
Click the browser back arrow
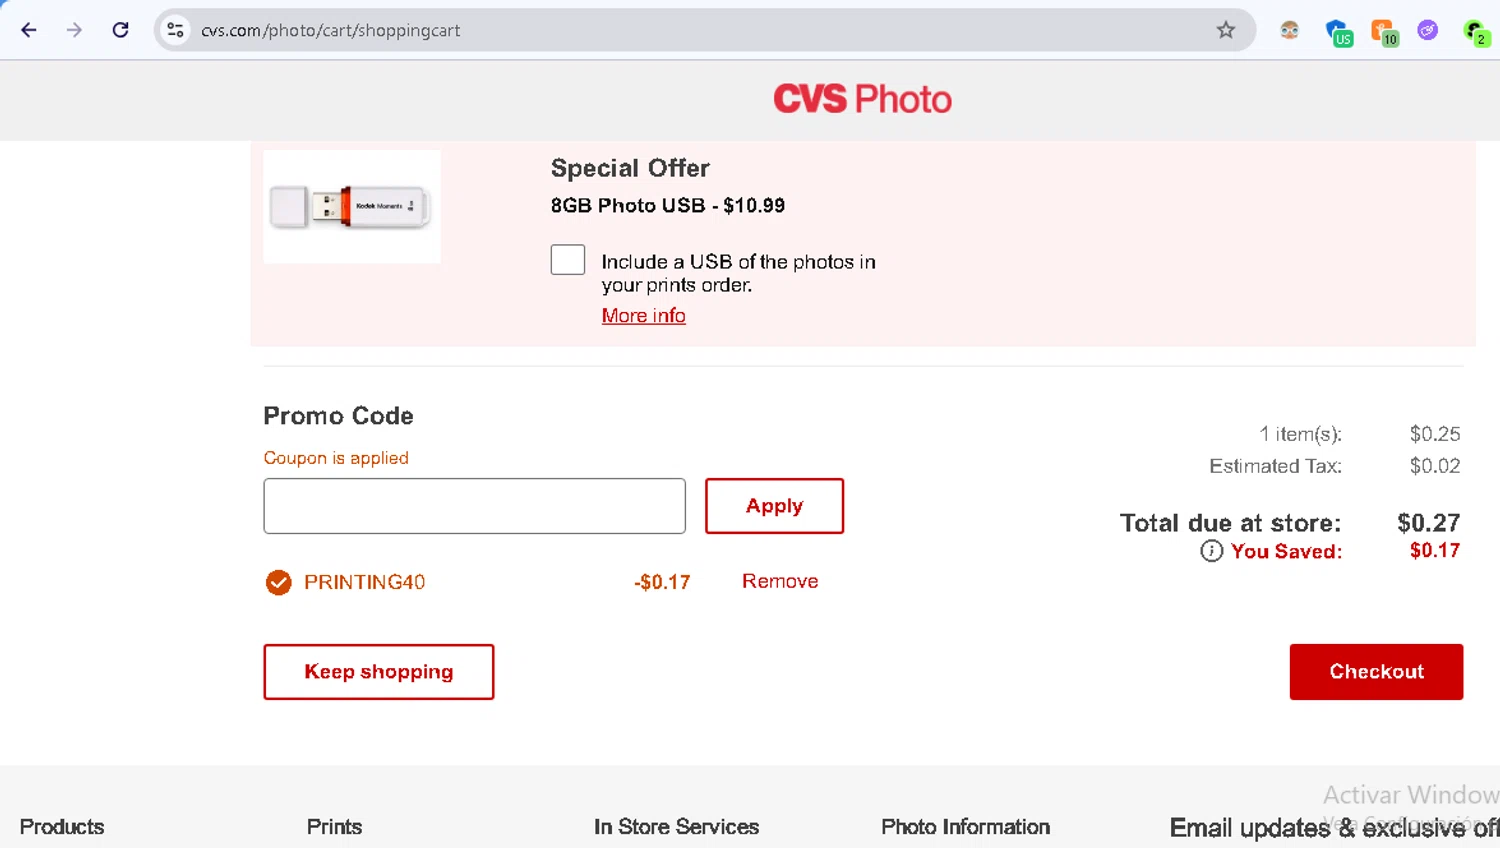(29, 30)
